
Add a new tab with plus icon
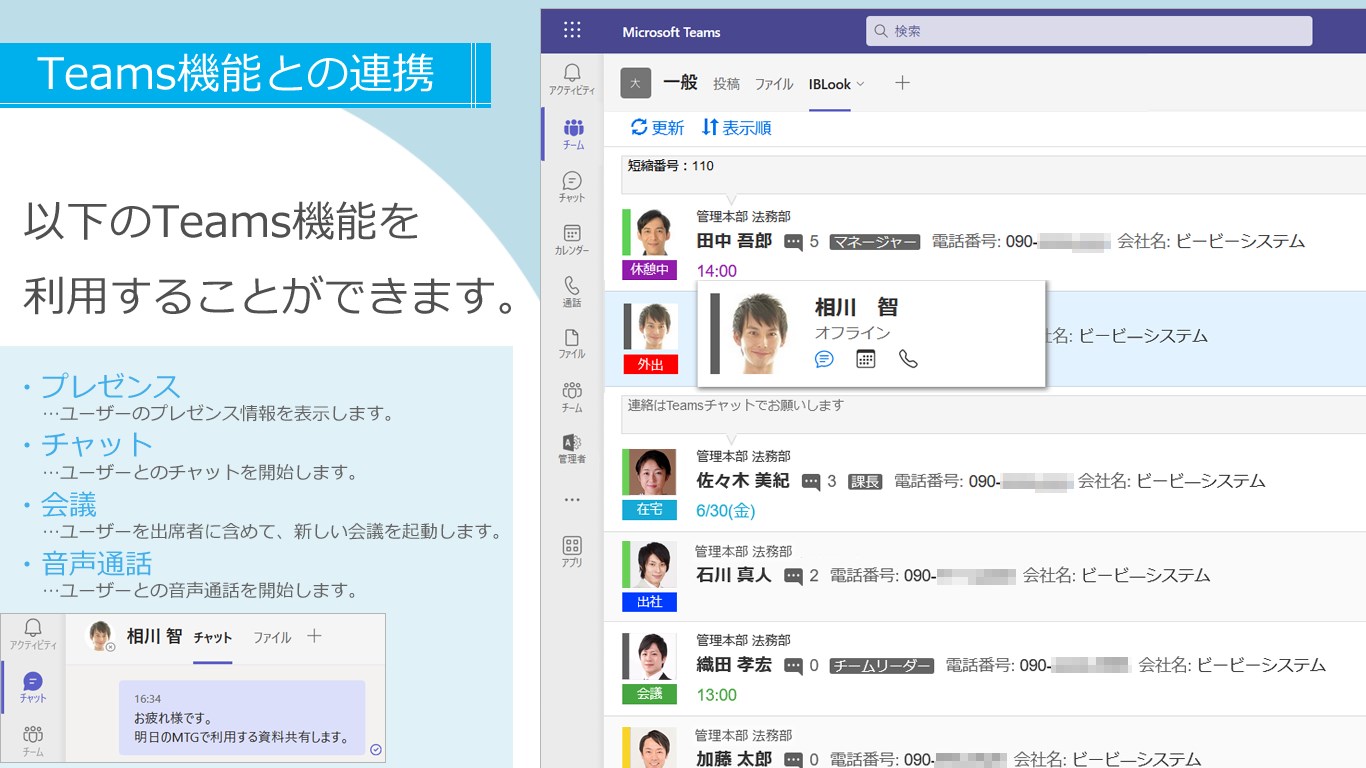click(902, 83)
